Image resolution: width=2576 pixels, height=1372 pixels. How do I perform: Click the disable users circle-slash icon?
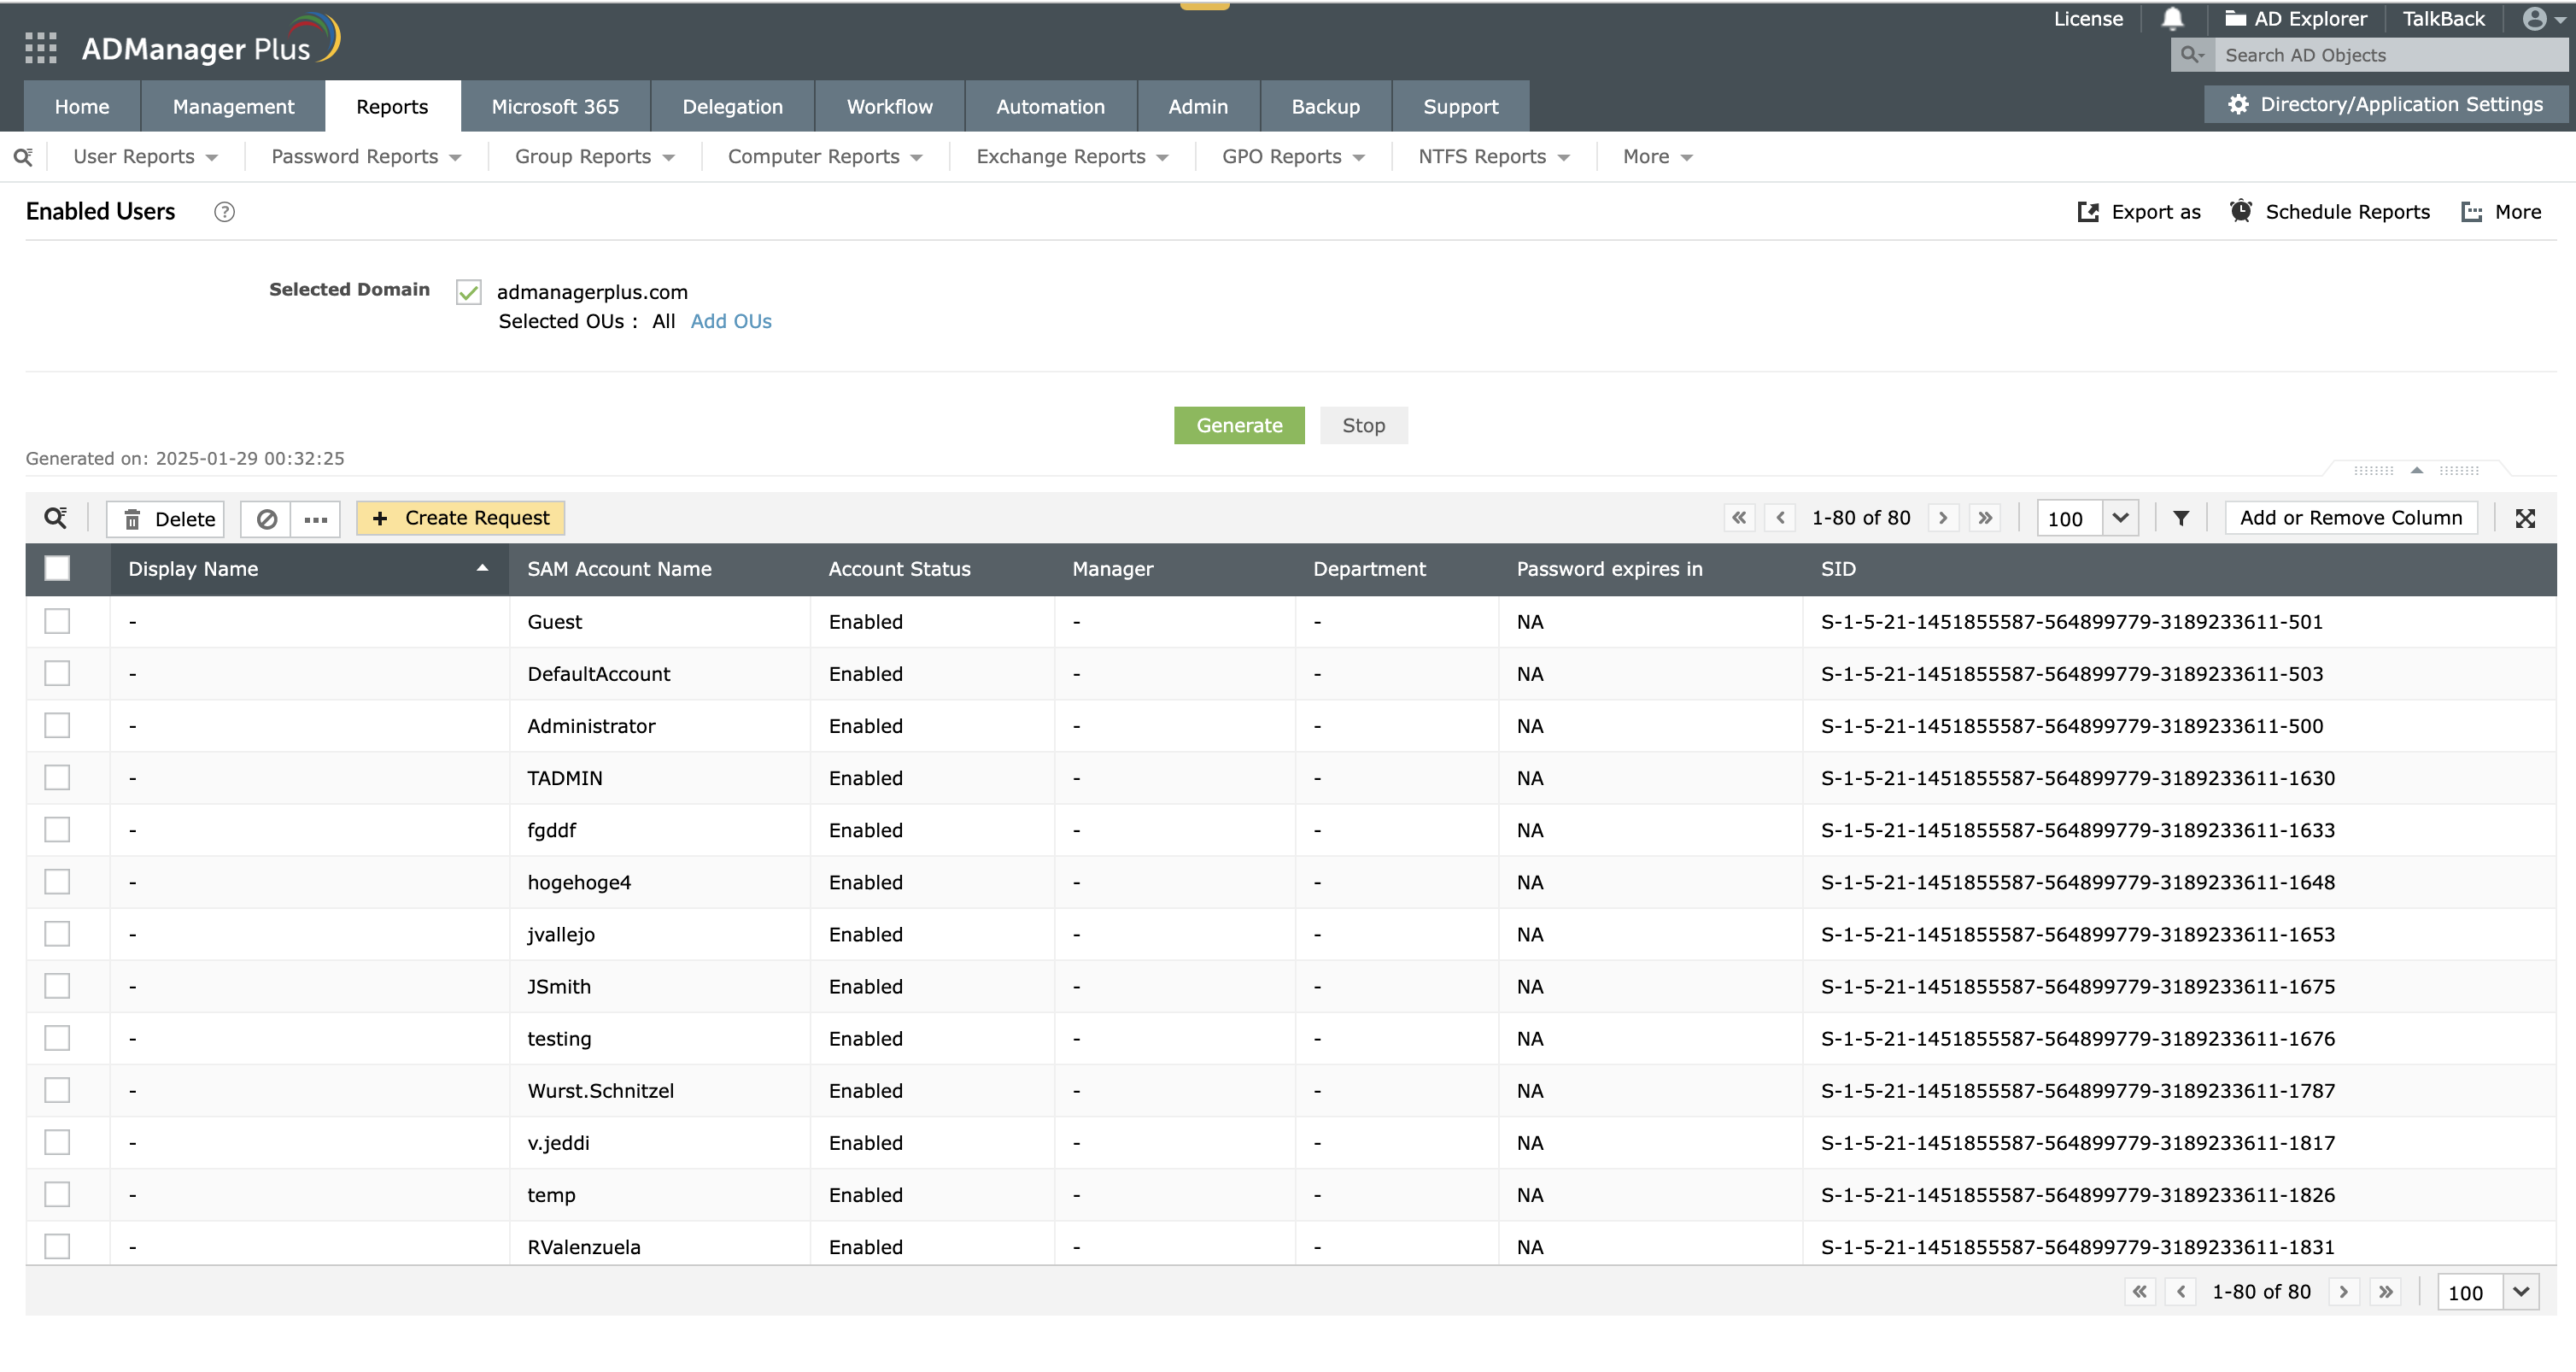click(266, 519)
